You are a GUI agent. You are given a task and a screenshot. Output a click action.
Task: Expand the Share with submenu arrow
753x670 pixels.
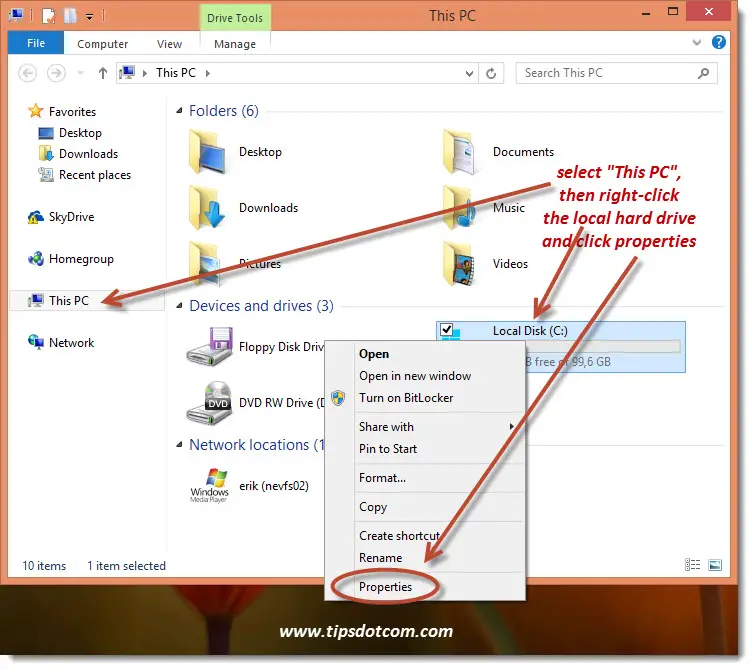click(512, 426)
